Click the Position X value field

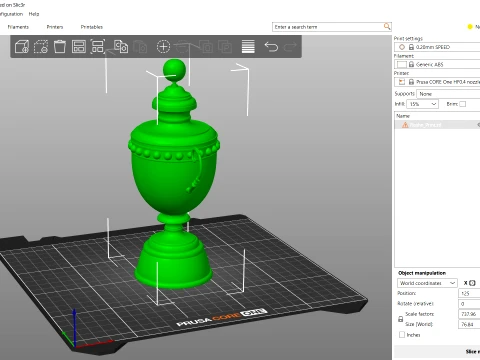(469, 293)
